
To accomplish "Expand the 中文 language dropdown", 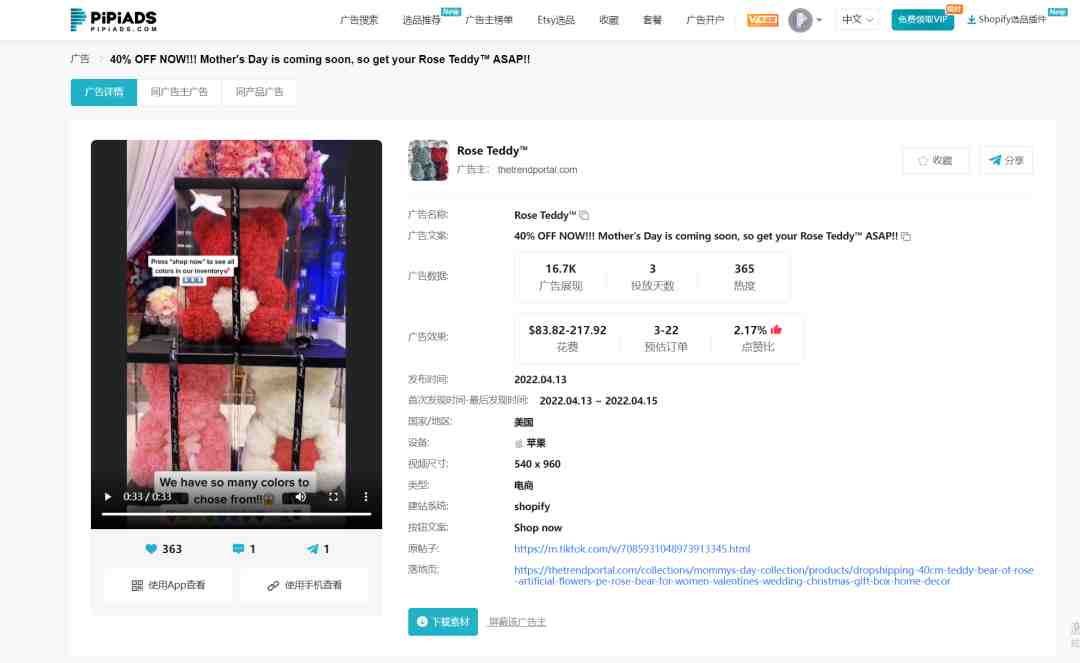I will (858, 19).
